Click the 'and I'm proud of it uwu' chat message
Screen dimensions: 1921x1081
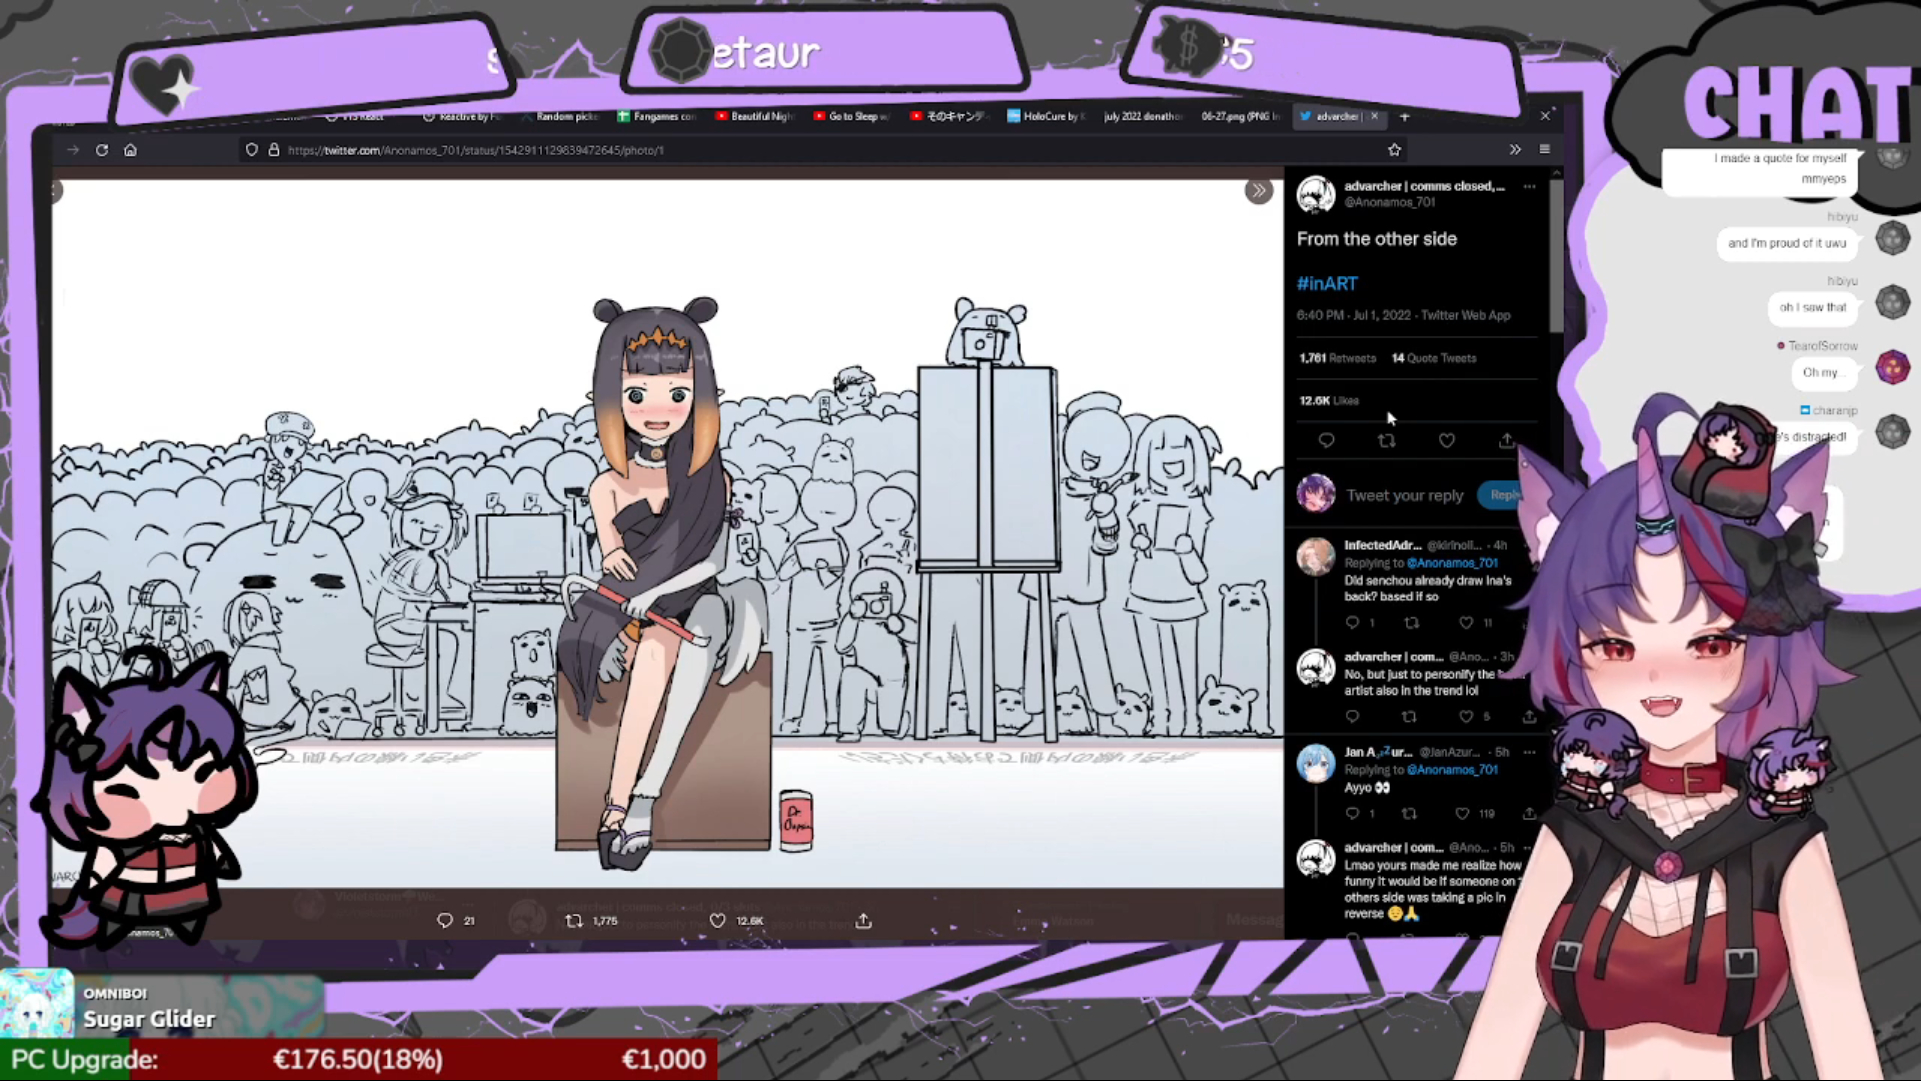pos(1786,243)
